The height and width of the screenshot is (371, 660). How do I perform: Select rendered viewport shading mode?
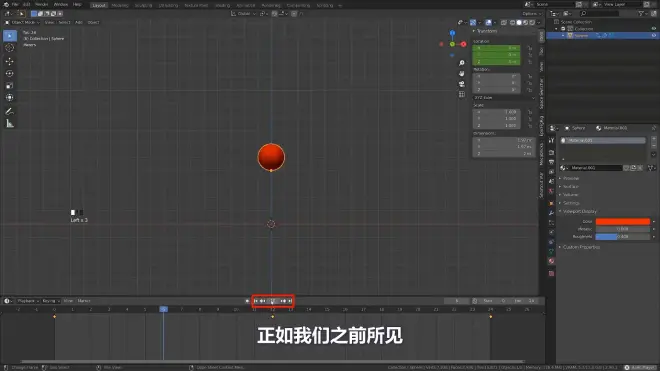[x=532, y=22]
